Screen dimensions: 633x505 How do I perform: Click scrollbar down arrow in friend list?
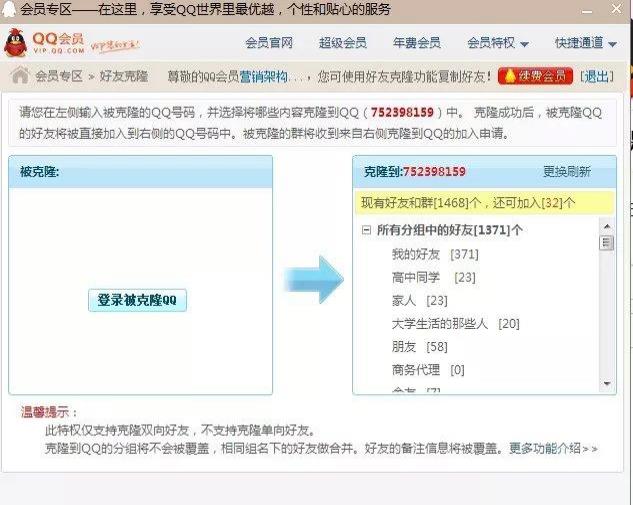coord(607,383)
